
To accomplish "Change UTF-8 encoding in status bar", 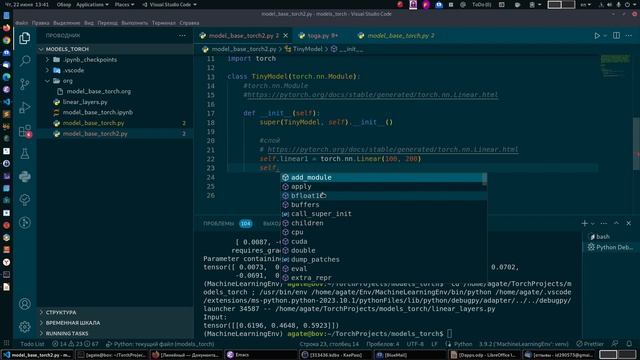I will coord(415,344).
